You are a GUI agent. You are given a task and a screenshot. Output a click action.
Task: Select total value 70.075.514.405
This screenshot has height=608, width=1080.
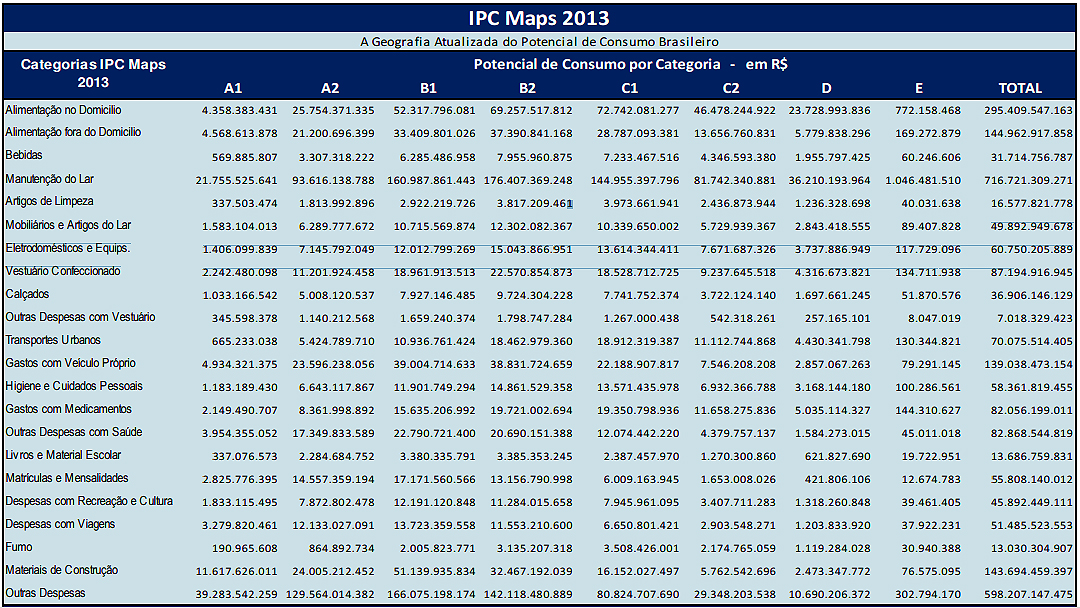coord(1032,342)
